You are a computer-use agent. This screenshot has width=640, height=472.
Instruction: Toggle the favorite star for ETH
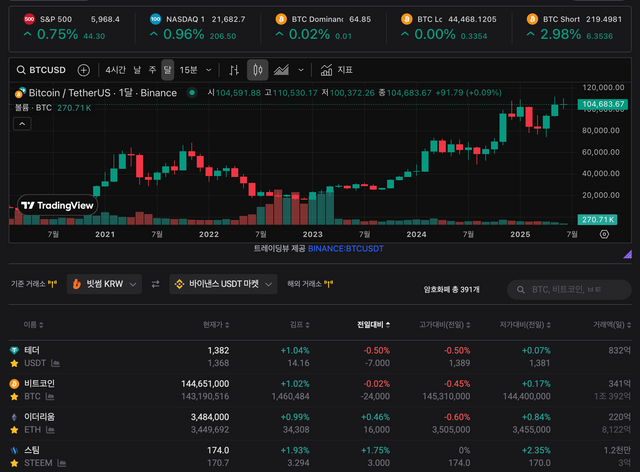pyautogui.click(x=14, y=430)
